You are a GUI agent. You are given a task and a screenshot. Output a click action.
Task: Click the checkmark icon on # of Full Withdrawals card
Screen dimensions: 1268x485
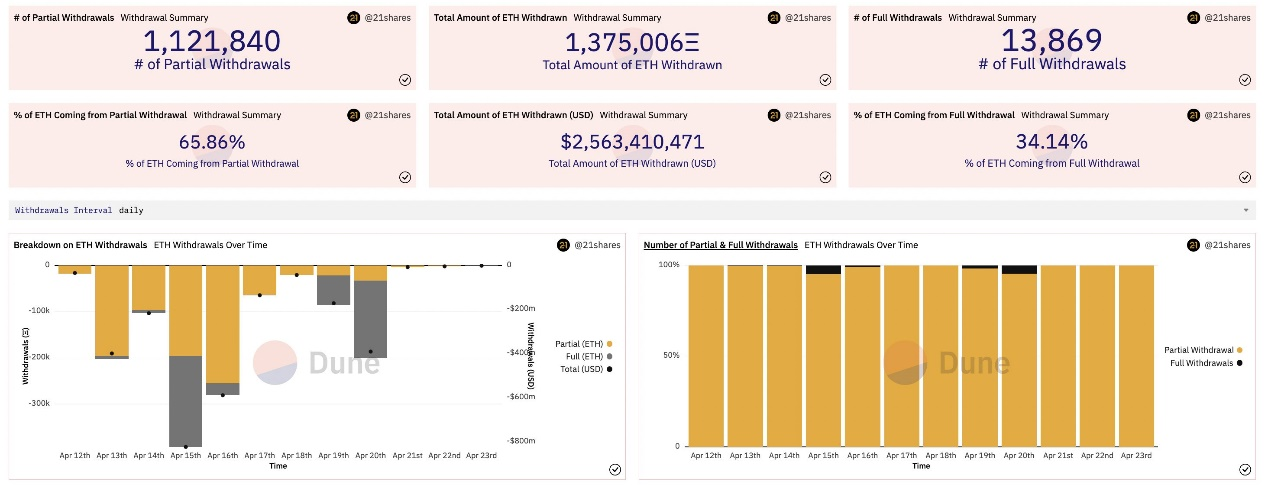tap(1244, 80)
